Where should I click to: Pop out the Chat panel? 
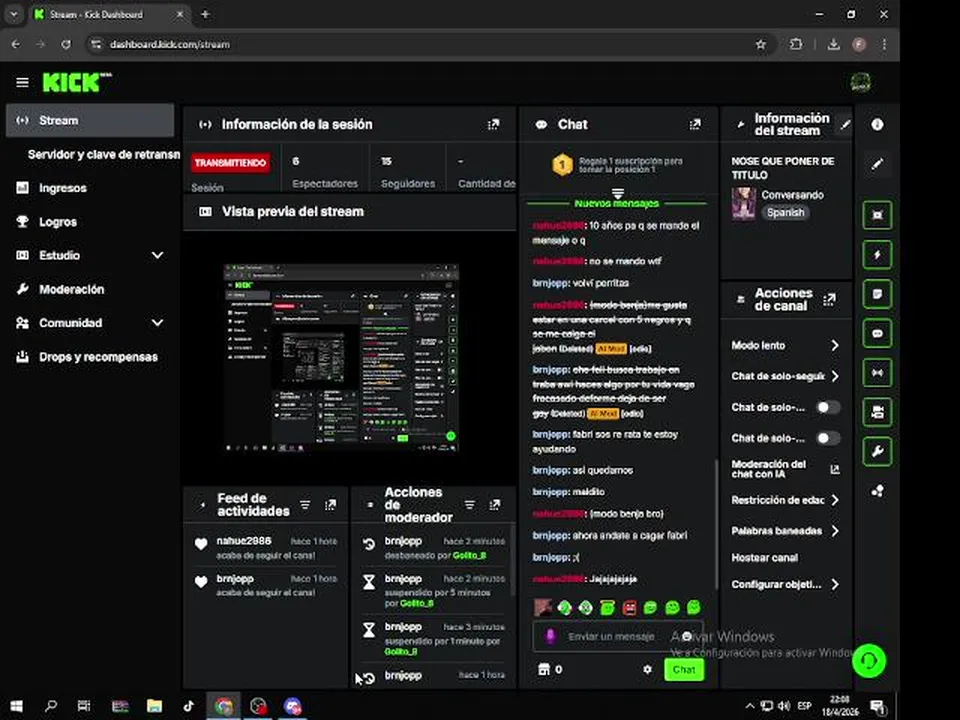click(695, 124)
